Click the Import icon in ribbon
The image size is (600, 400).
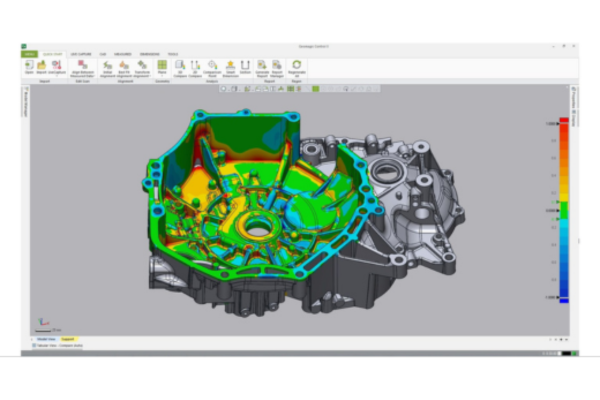(41, 65)
